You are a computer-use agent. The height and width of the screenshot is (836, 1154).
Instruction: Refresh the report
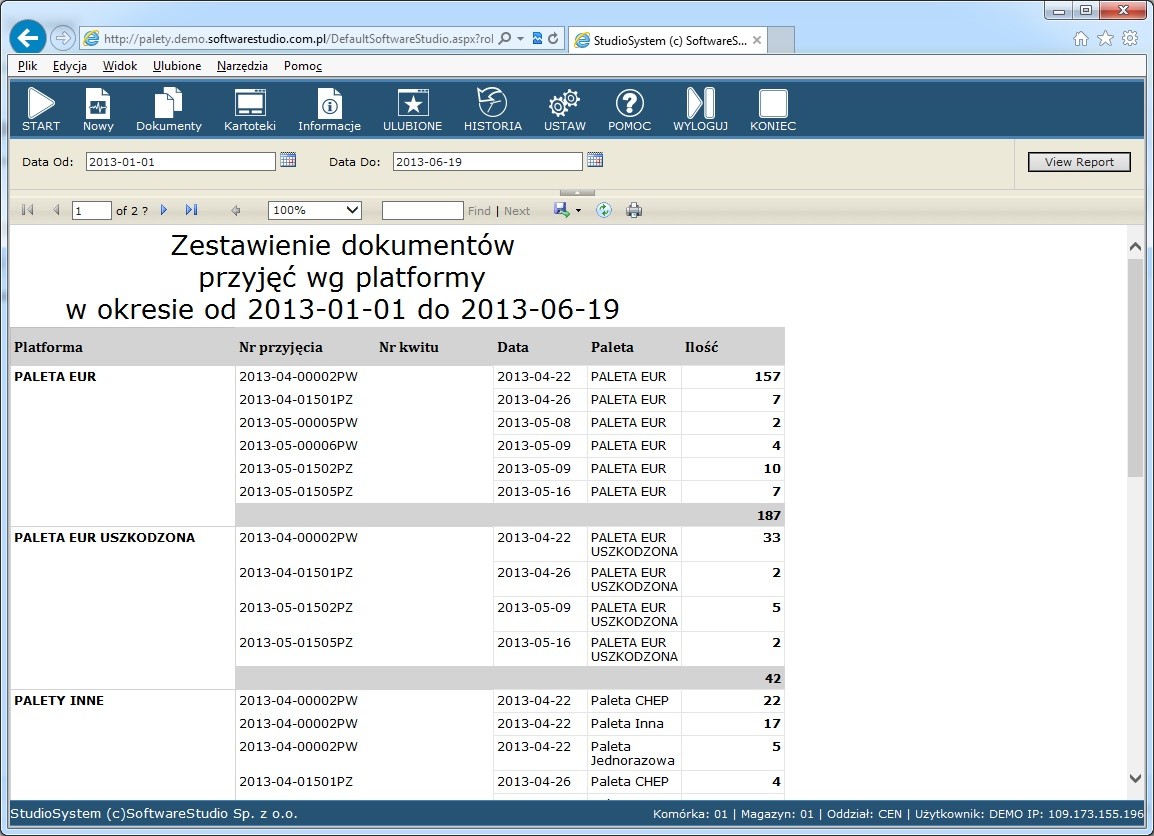603,210
